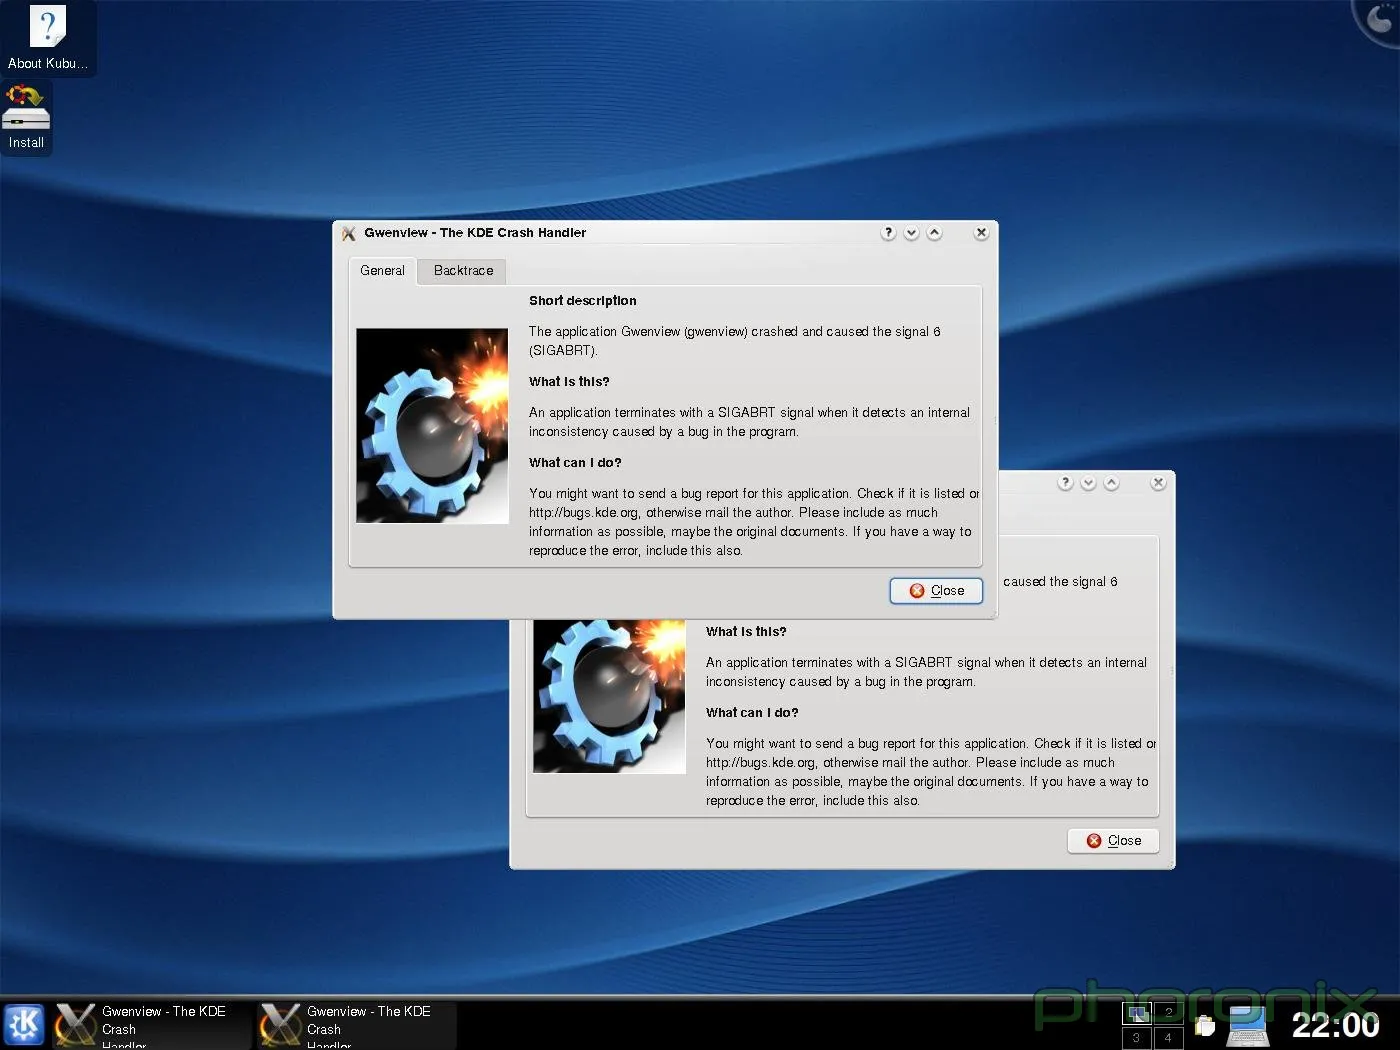
Task: Switch to virtual desktop 3 in pager
Action: [1137, 1038]
